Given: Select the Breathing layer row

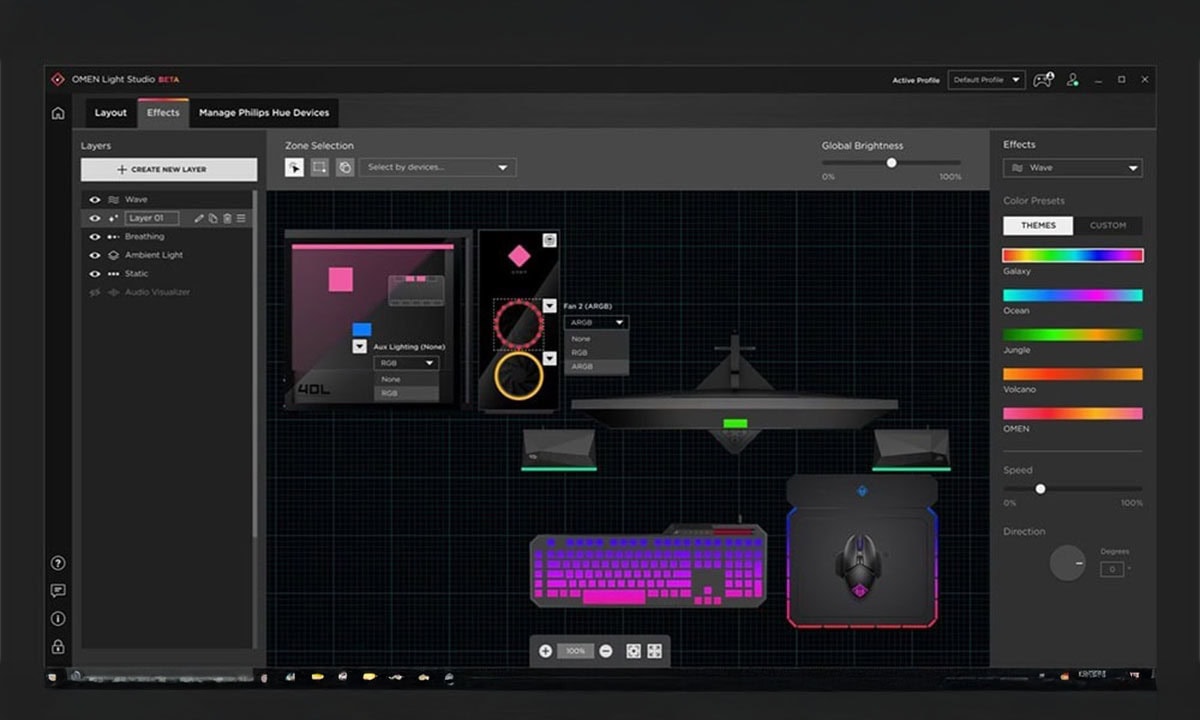Looking at the screenshot, I should tap(168, 237).
